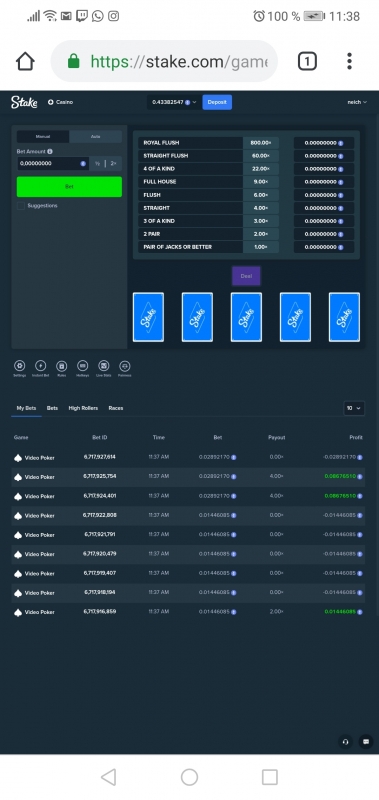The height and width of the screenshot is (800, 379).
Task: Click the blue Deposit button
Action: coord(217,102)
